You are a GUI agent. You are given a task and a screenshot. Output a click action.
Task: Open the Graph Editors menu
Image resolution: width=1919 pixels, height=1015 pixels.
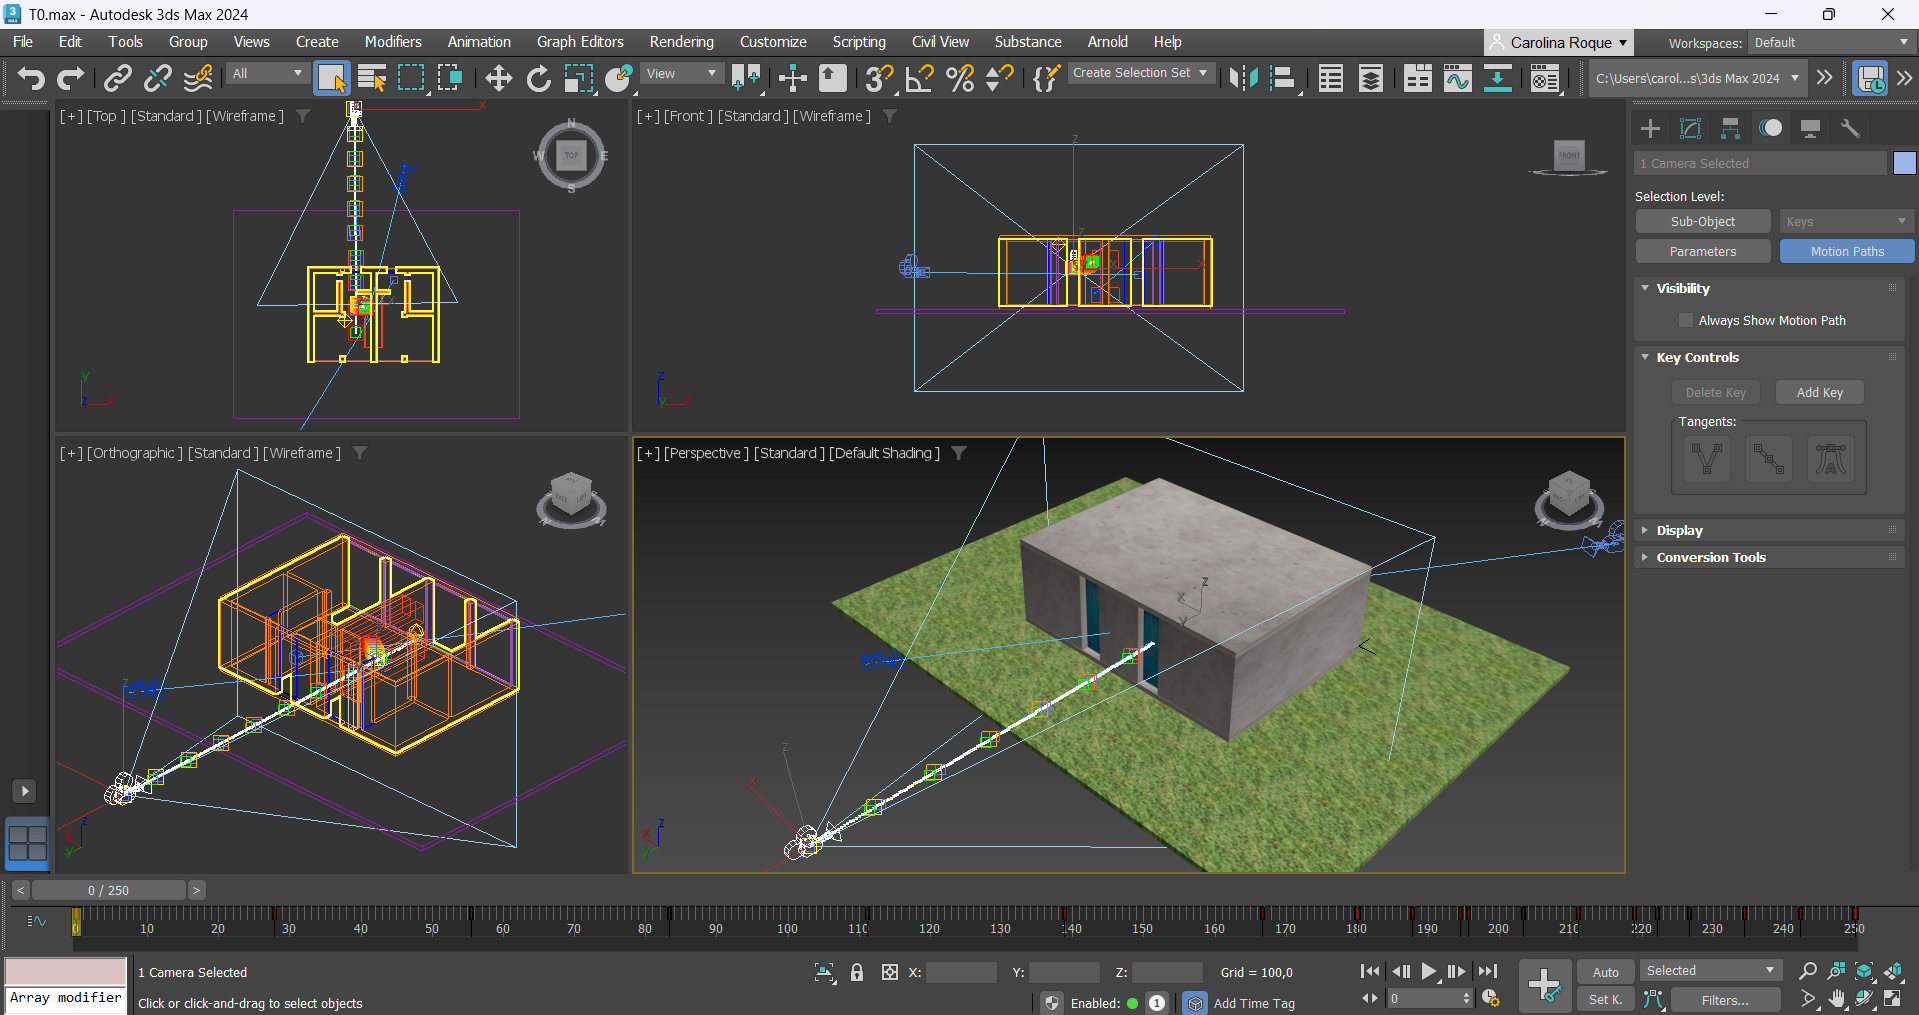(x=580, y=42)
